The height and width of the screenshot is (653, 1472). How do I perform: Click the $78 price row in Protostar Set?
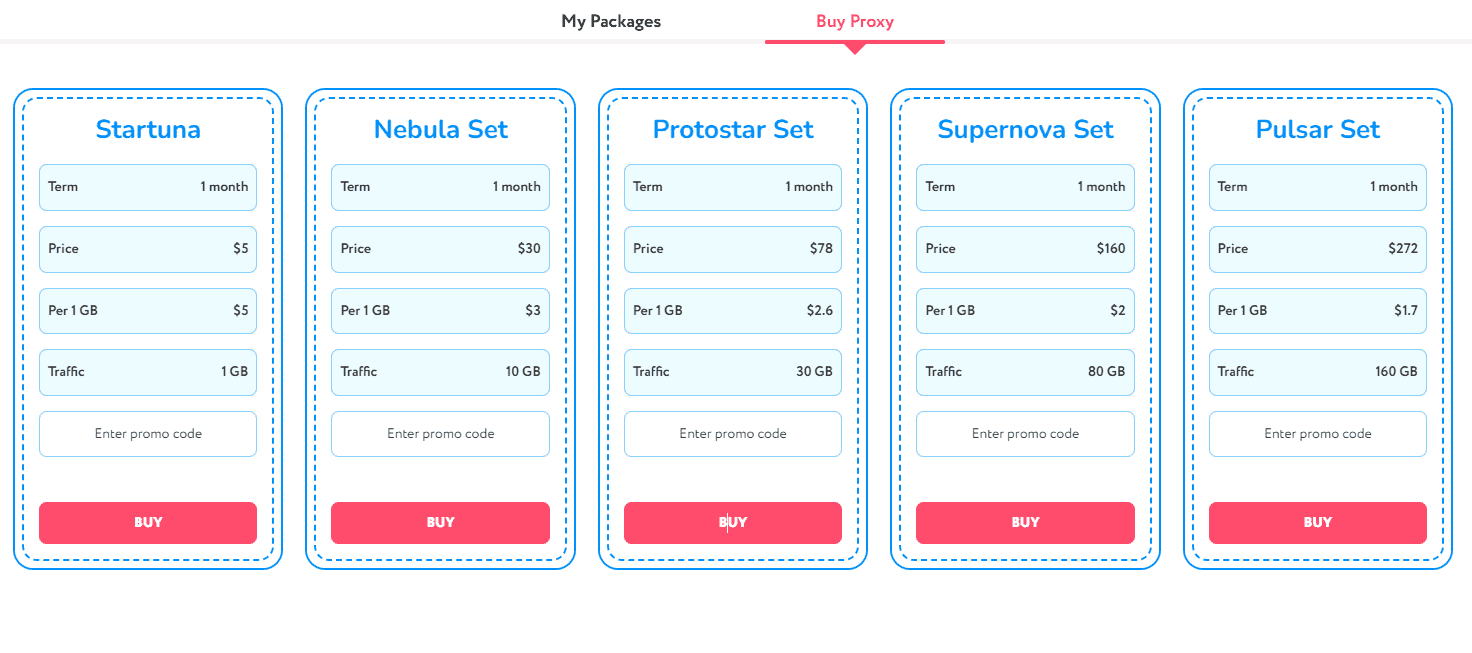[732, 249]
